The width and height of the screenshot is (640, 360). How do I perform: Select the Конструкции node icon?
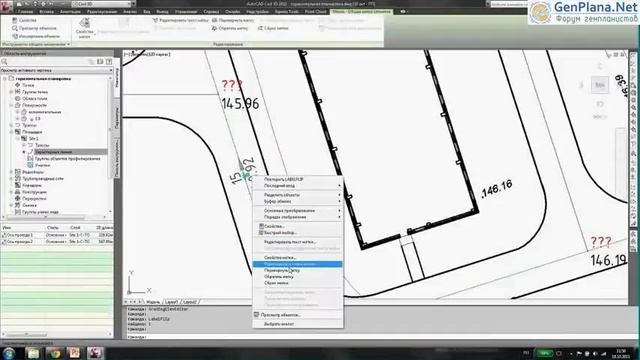pos(18,191)
